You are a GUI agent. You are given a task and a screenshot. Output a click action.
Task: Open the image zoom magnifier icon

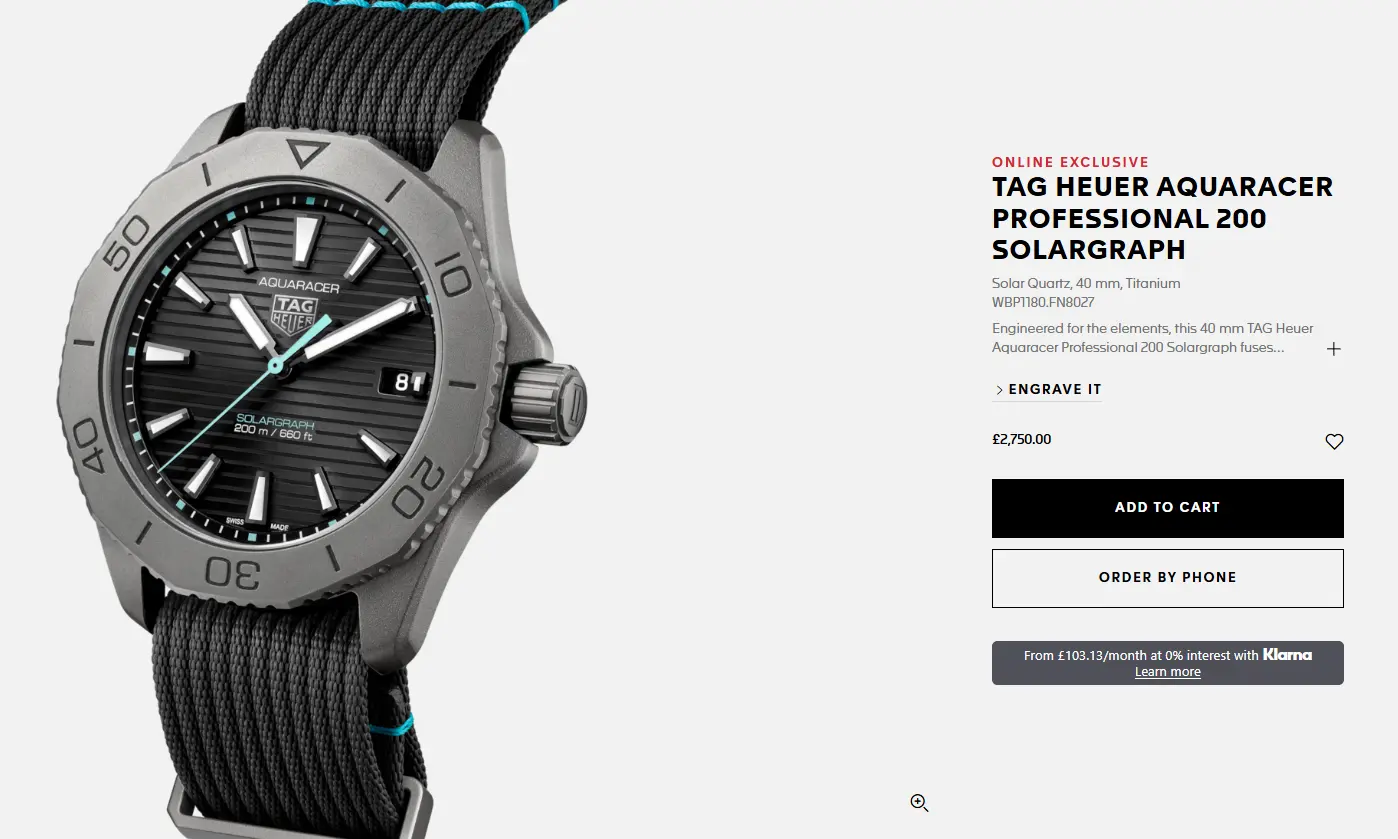click(x=919, y=802)
